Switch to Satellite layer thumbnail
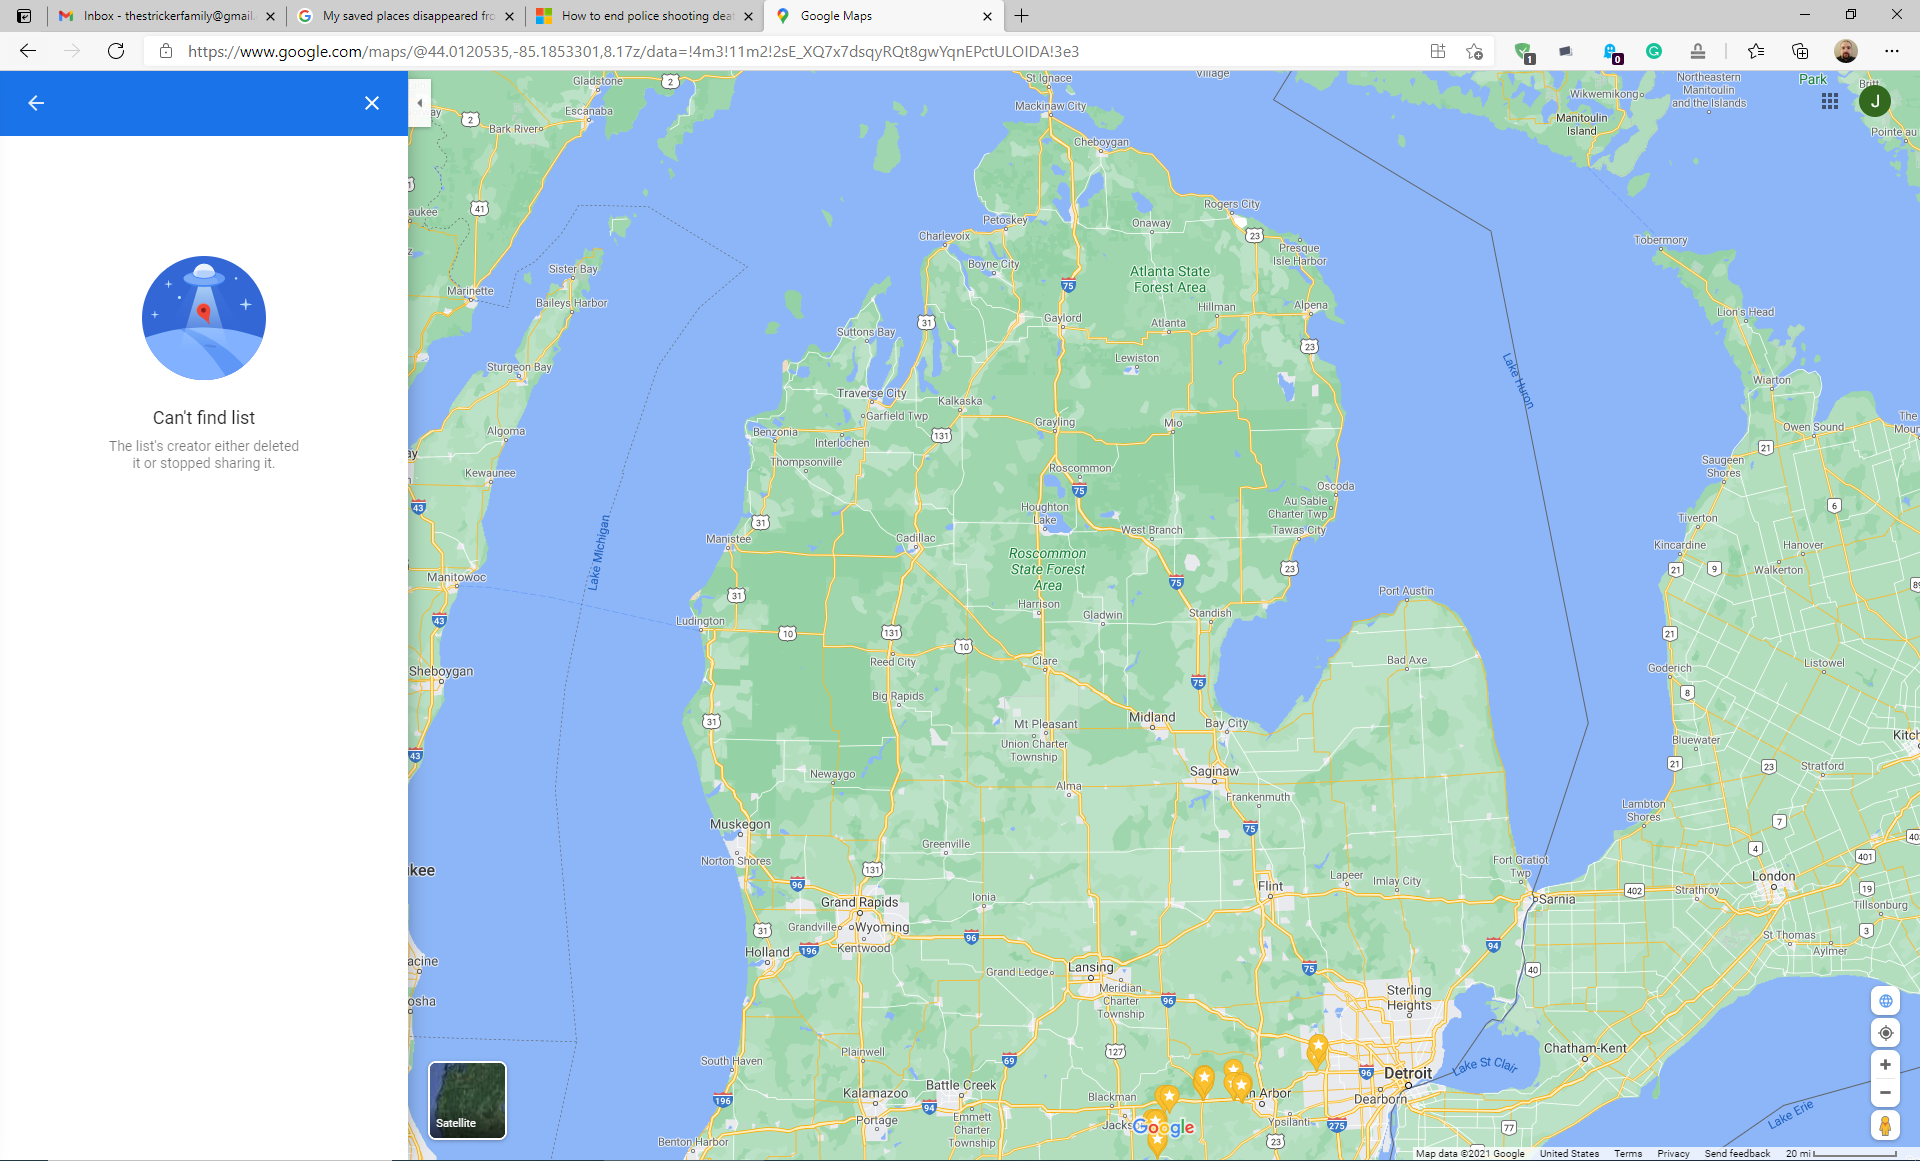 (x=467, y=1100)
